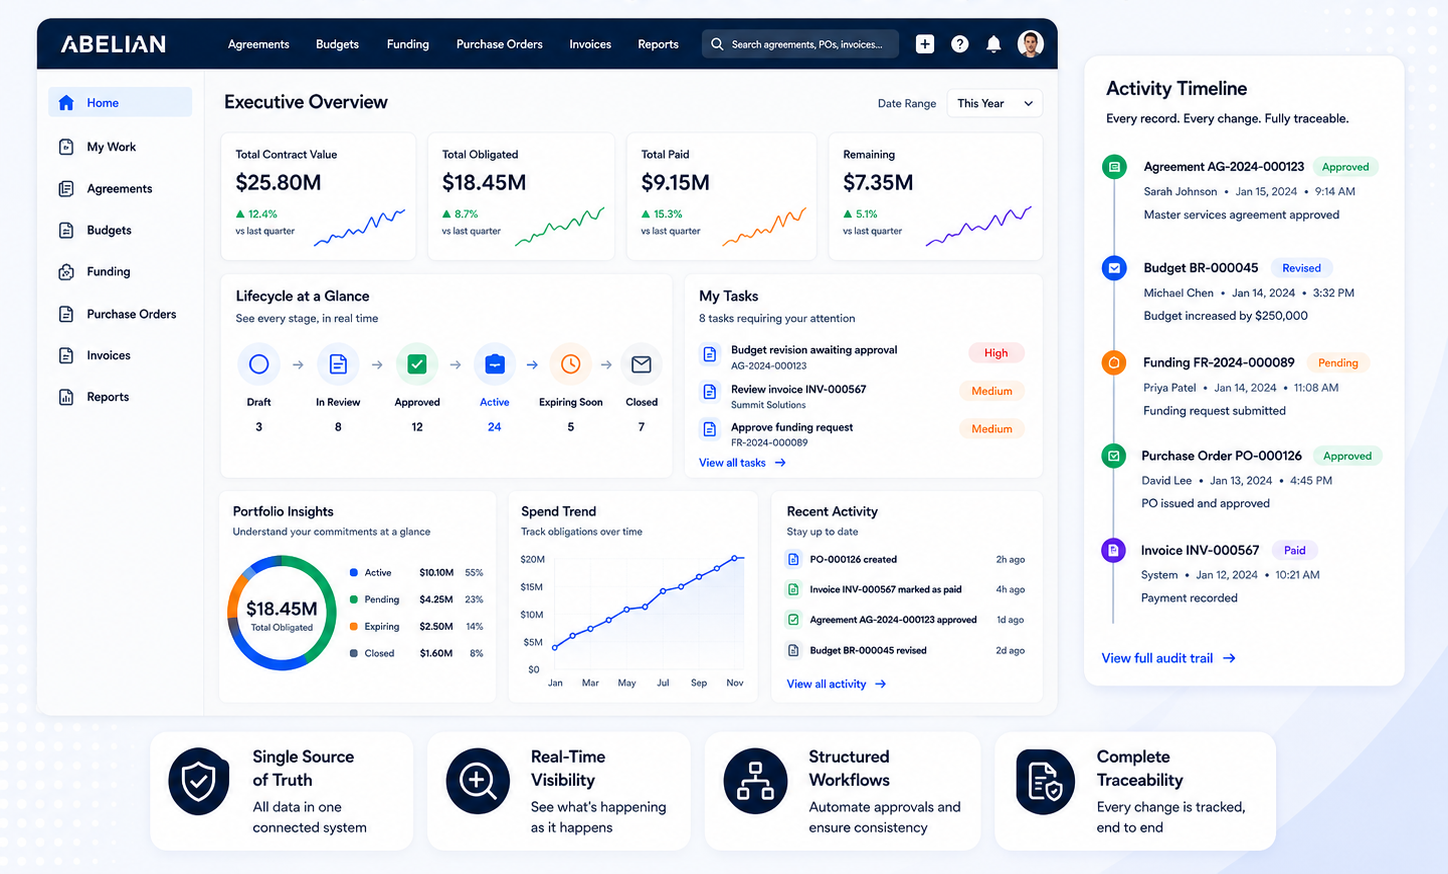1448x874 pixels.
Task: Click icon next to Budget BR-000045 revised
Action: (x=793, y=650)
